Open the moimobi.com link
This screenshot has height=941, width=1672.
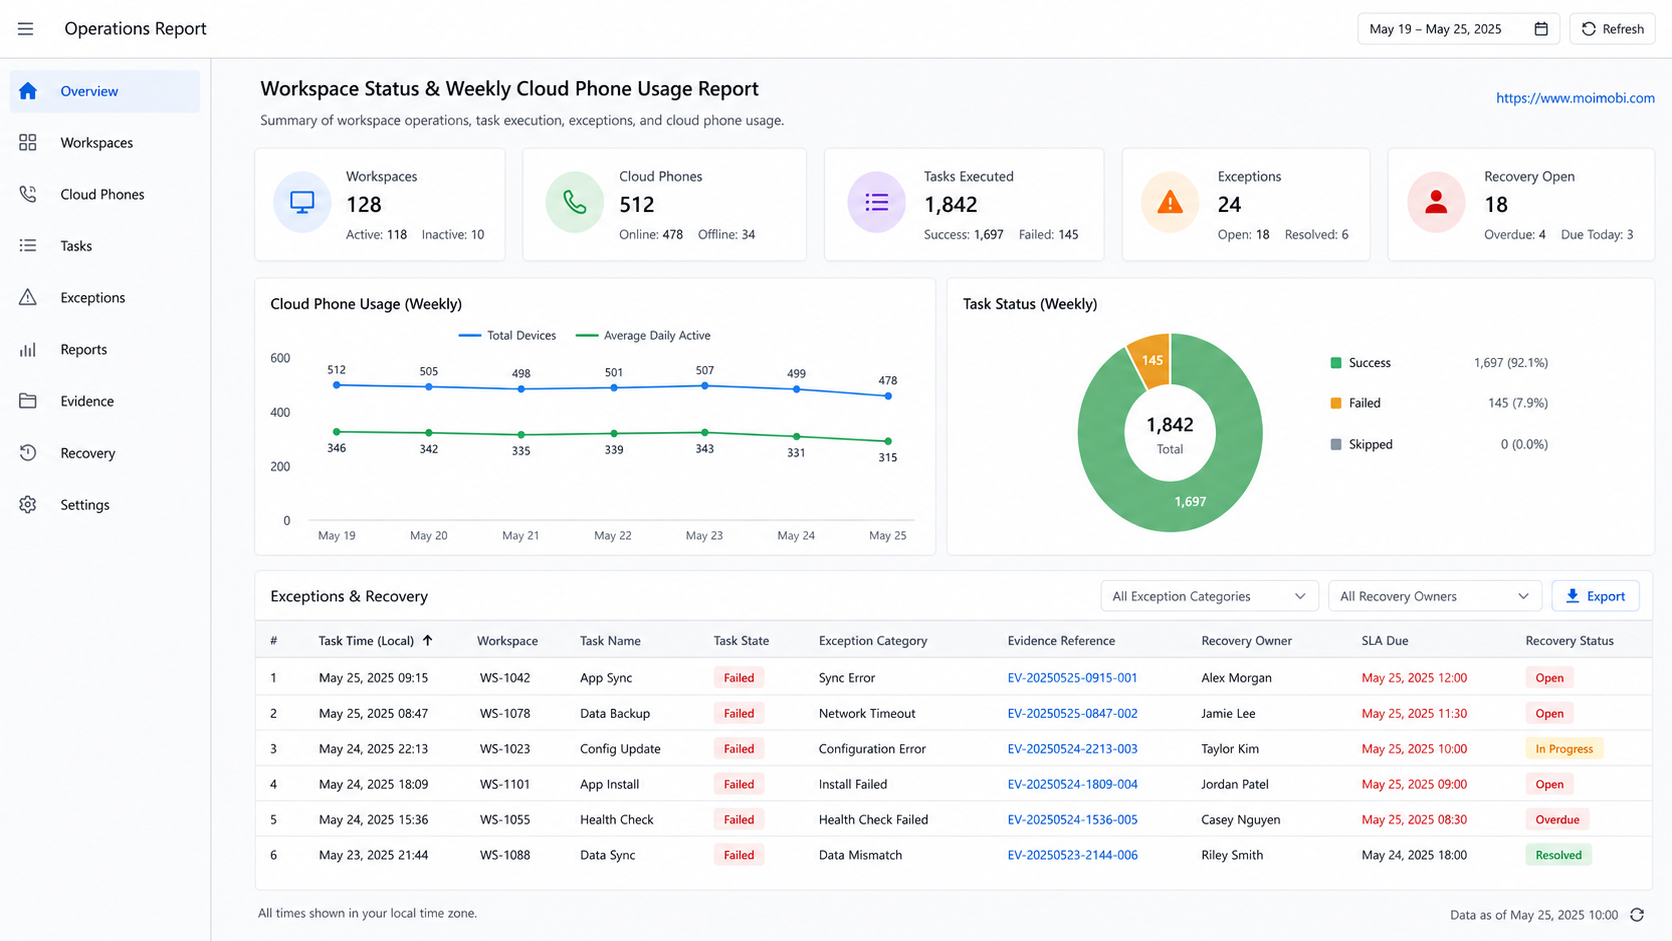coord(1575,98)
